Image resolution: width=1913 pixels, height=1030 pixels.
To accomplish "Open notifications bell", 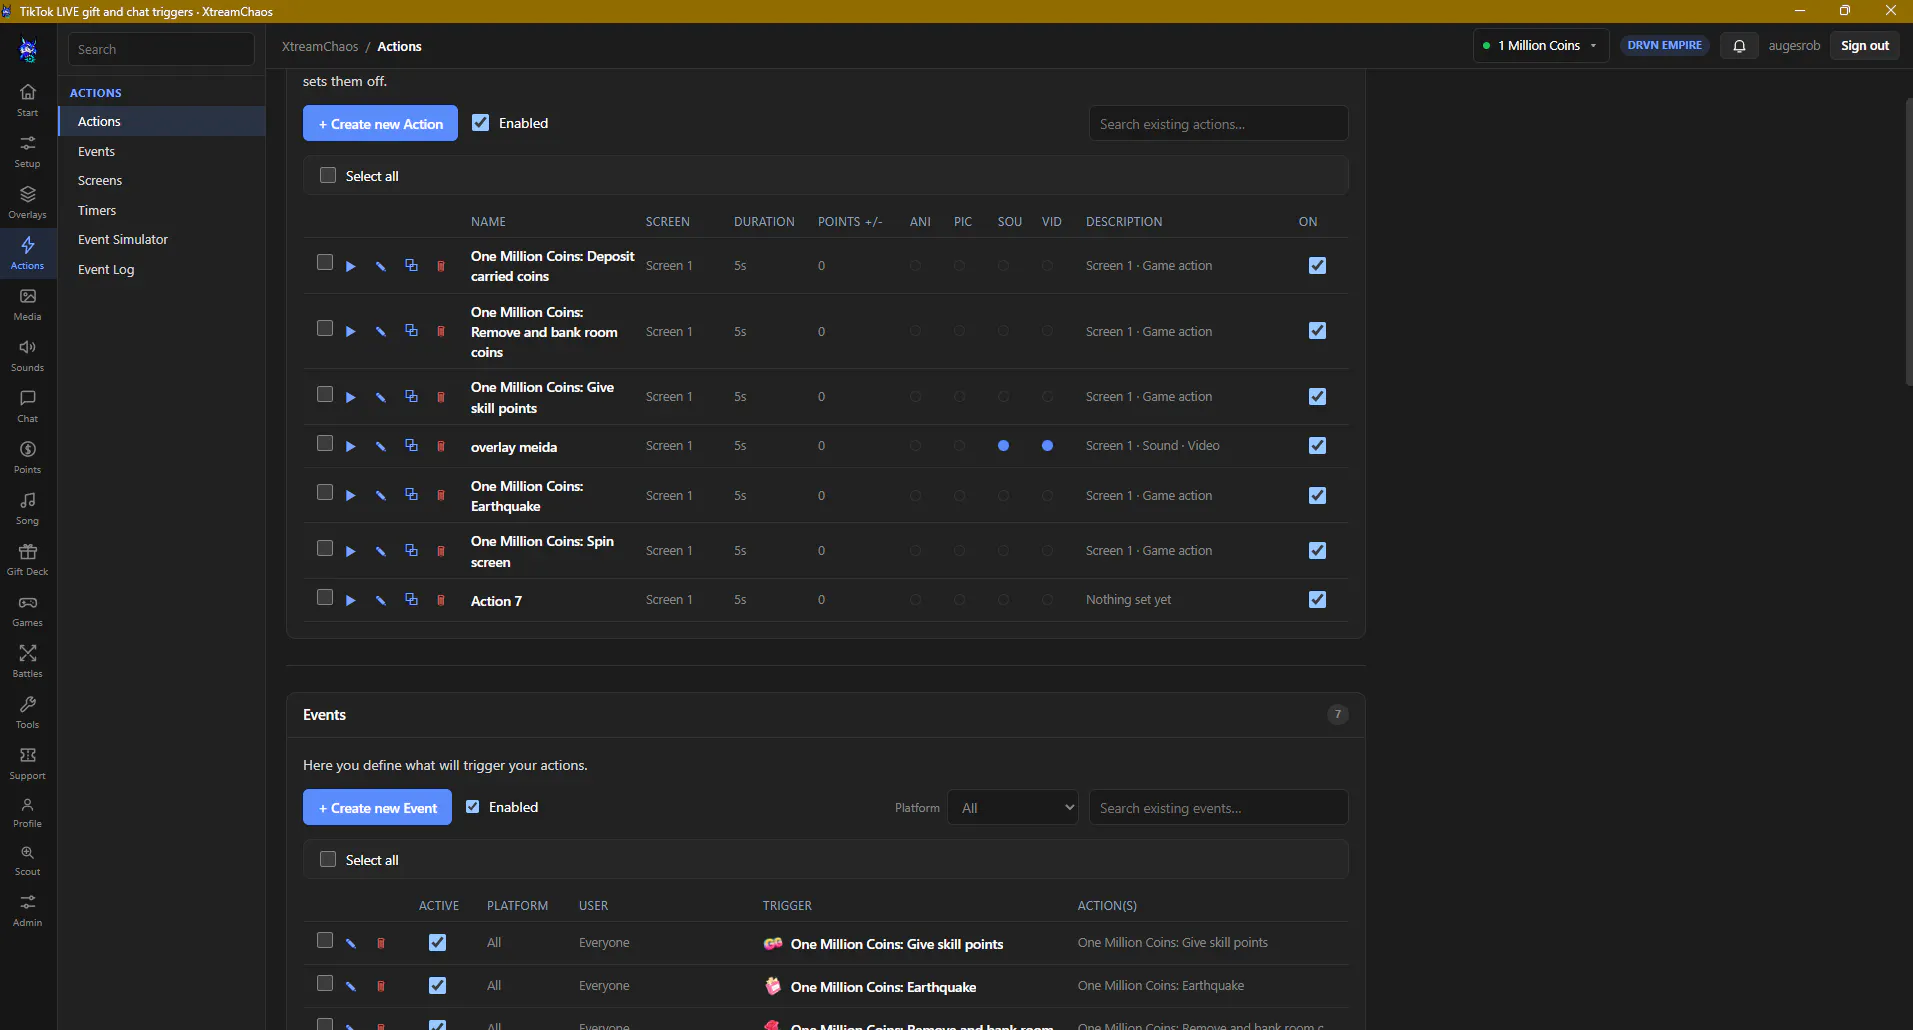I will point(1739,46).
